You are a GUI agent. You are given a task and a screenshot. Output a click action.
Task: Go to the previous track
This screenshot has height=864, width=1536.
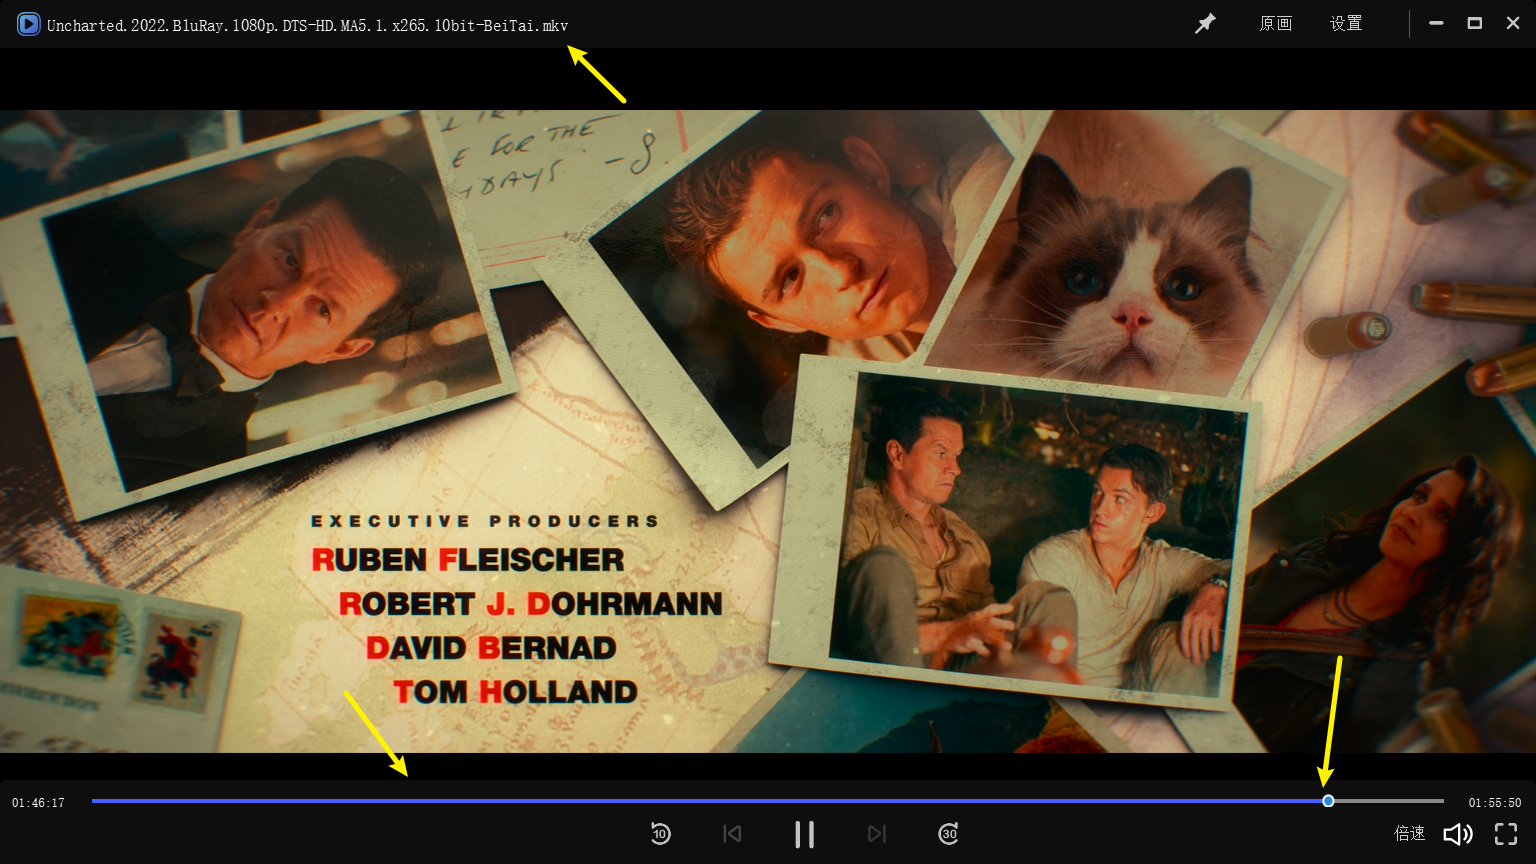[x=732, y=833]
